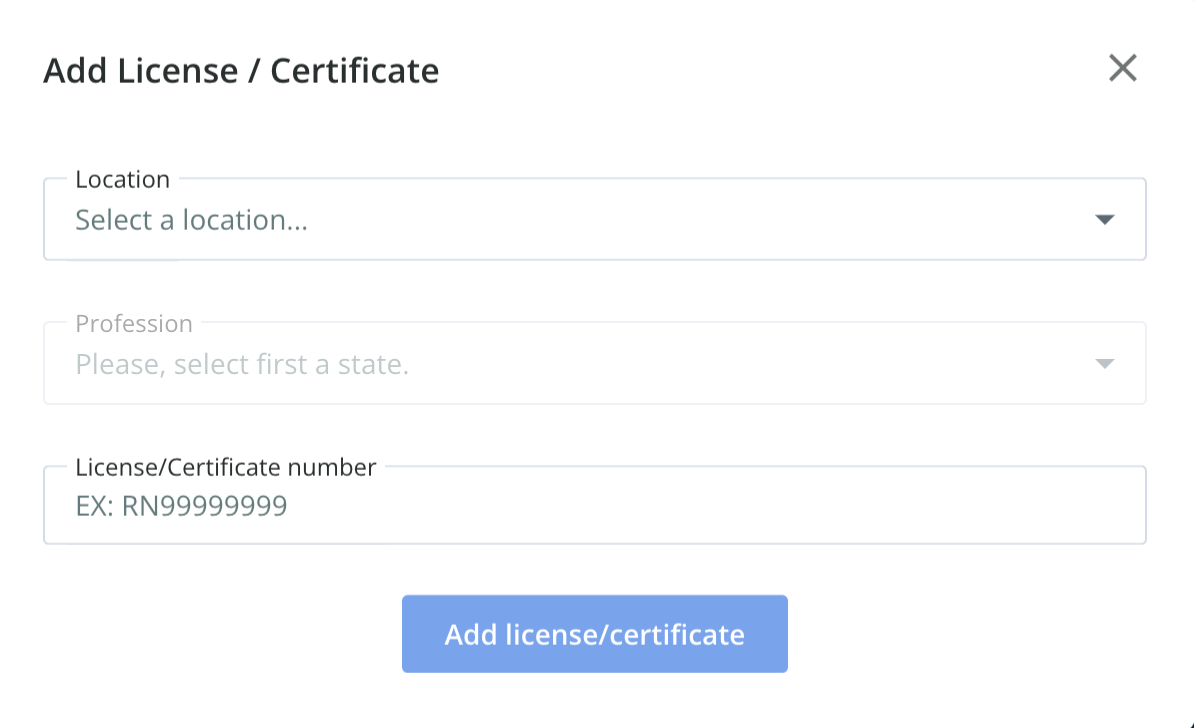The width and height of the screenshot is (1194, 728).
Task: Submit the form with the blue button
Action: point(594,634)
